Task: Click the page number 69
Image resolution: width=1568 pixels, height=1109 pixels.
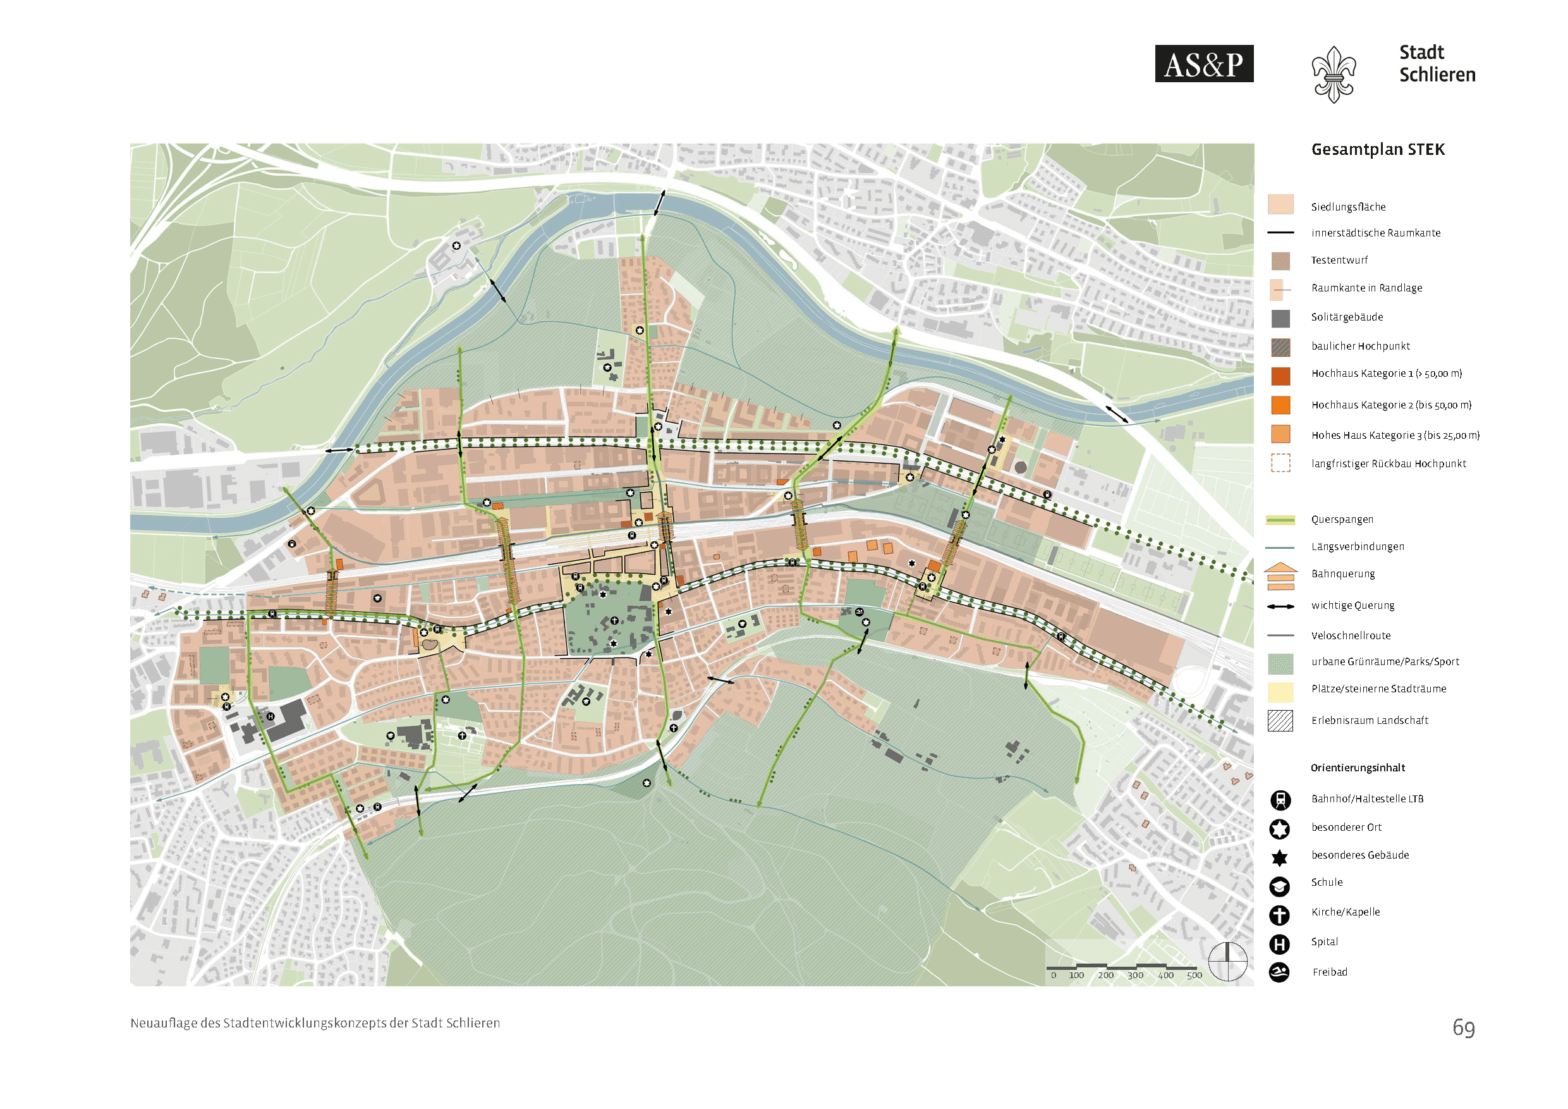Action: pos(1464,1028)
